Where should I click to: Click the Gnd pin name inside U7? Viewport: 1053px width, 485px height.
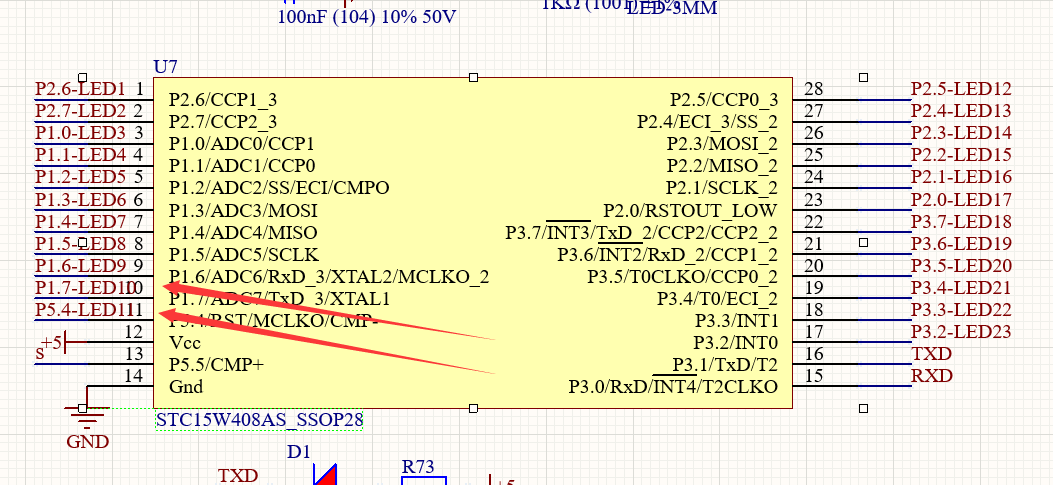click(186, 388)
